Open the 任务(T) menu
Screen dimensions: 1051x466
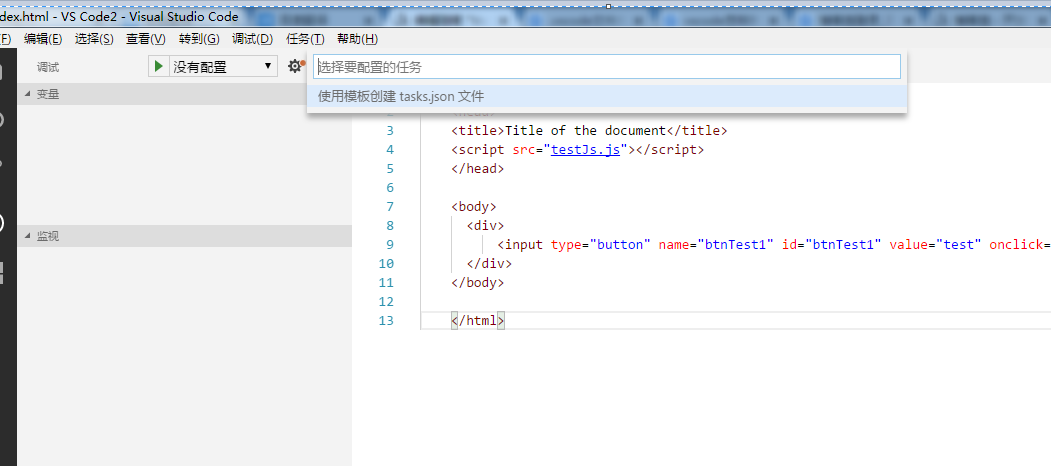click(305, 39)
